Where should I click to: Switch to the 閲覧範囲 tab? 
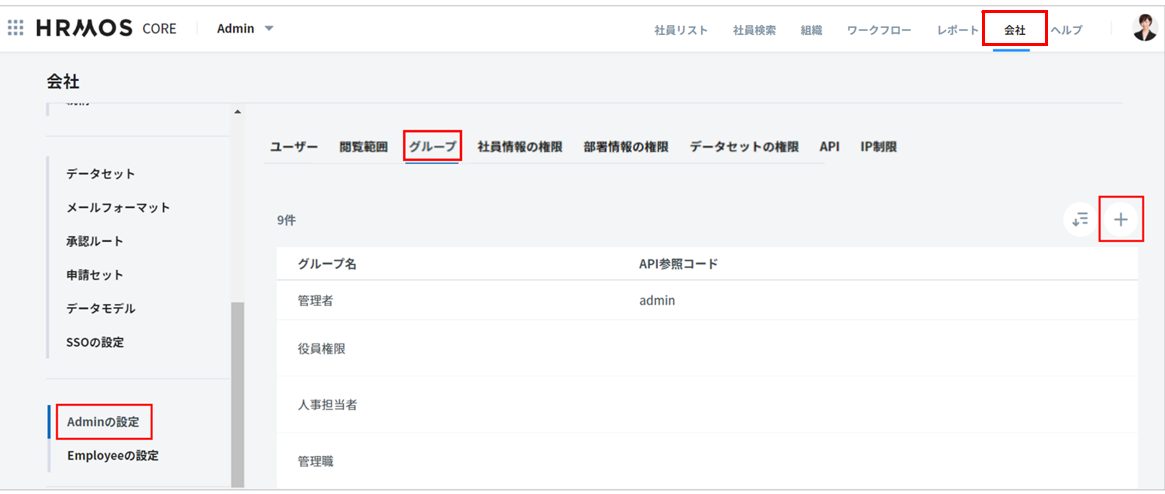point(363,147)
